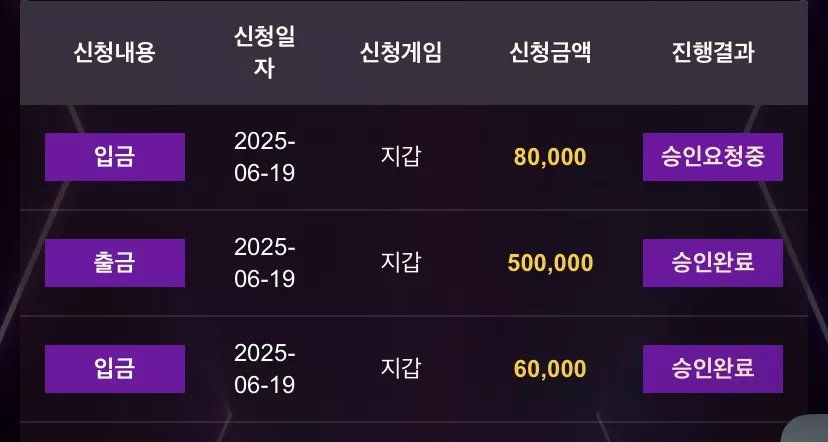
Task: Click the 입금 button in the 80,000 row
Action: click(115, 157)
